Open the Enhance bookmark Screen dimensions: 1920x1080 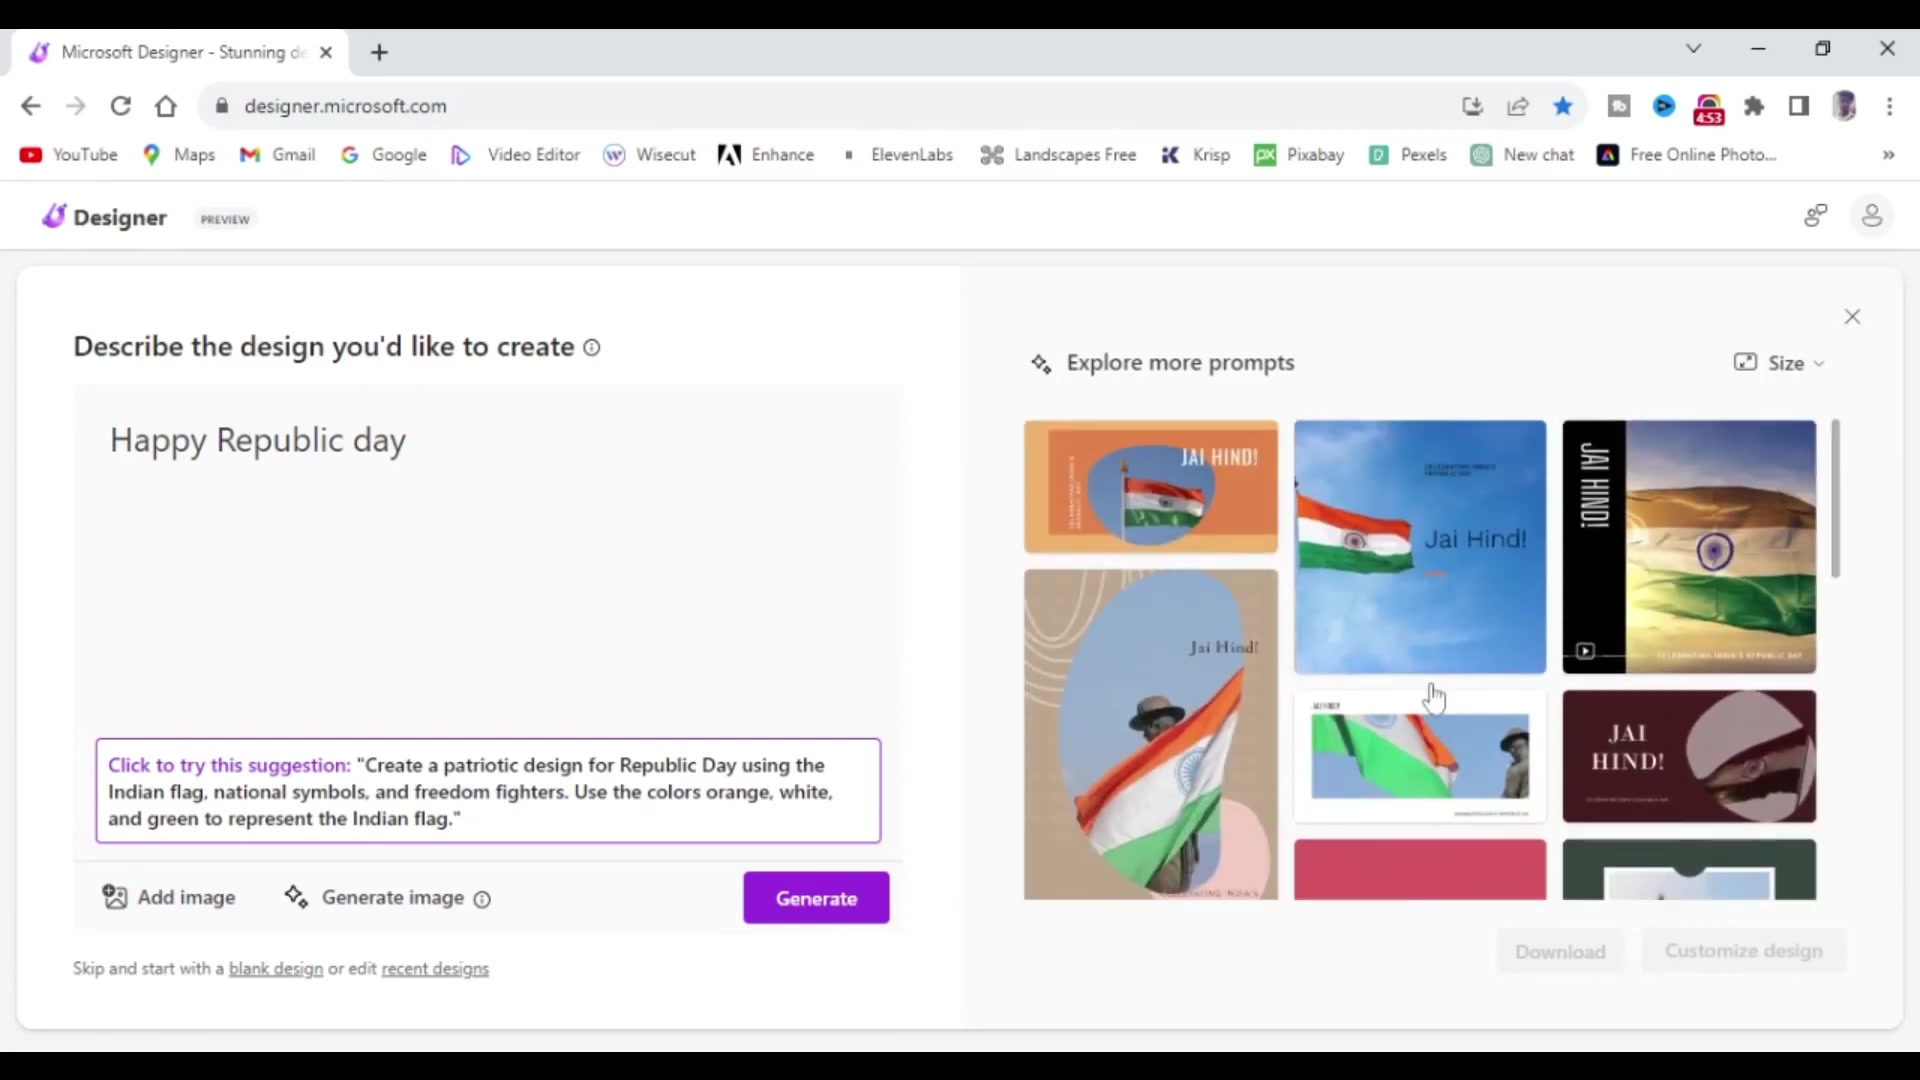tap(767, 155)
